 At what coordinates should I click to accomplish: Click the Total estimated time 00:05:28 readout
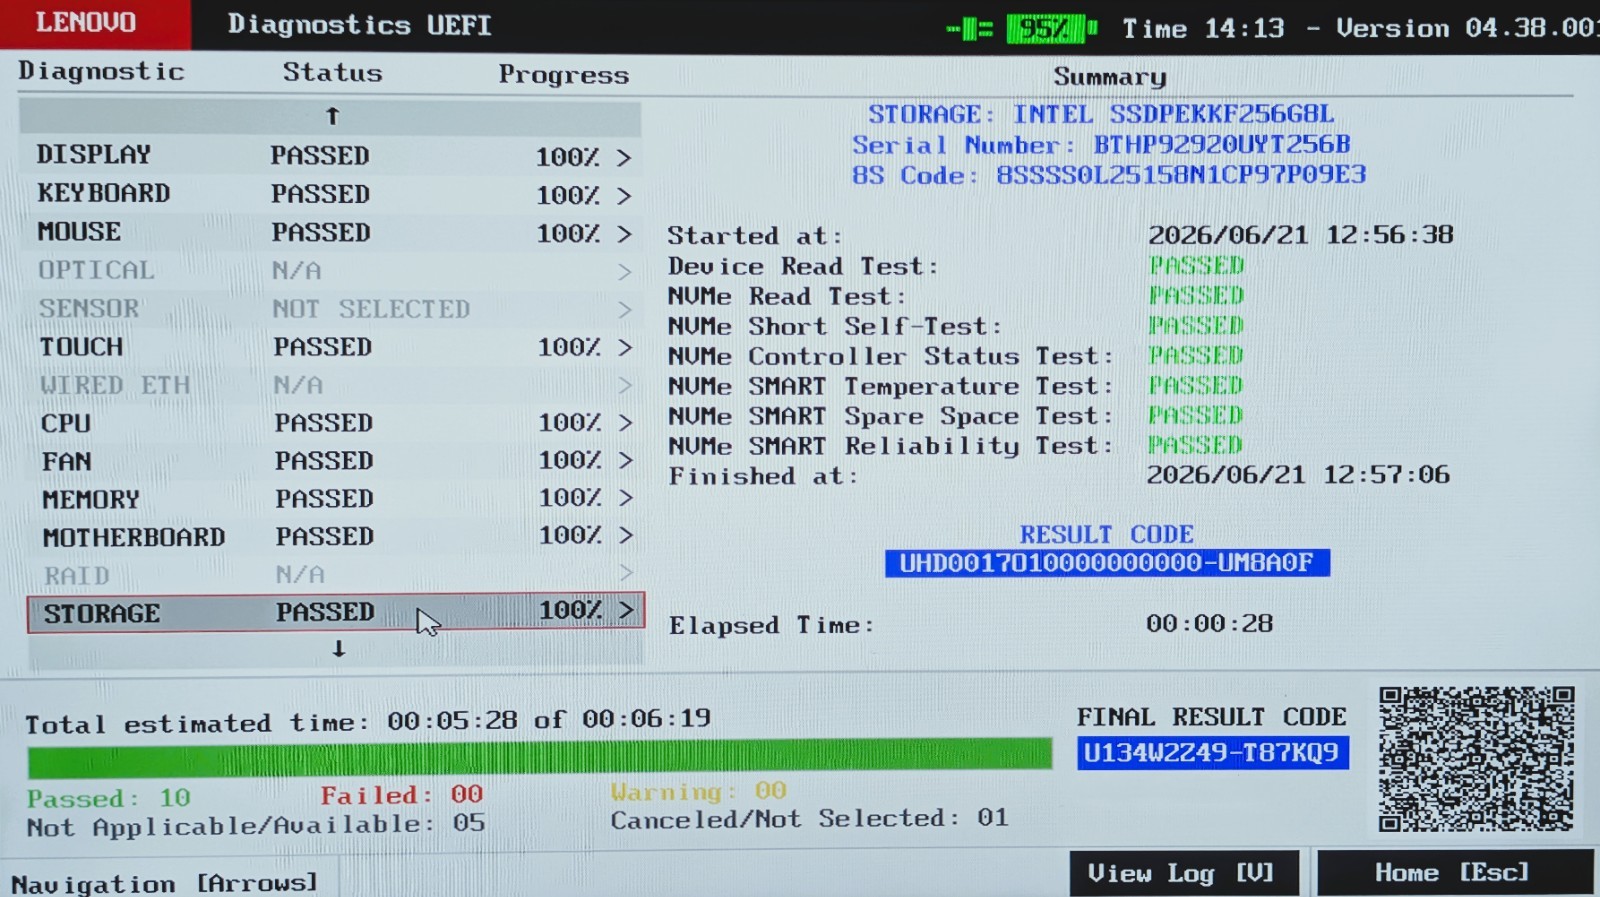click(368, 721)
